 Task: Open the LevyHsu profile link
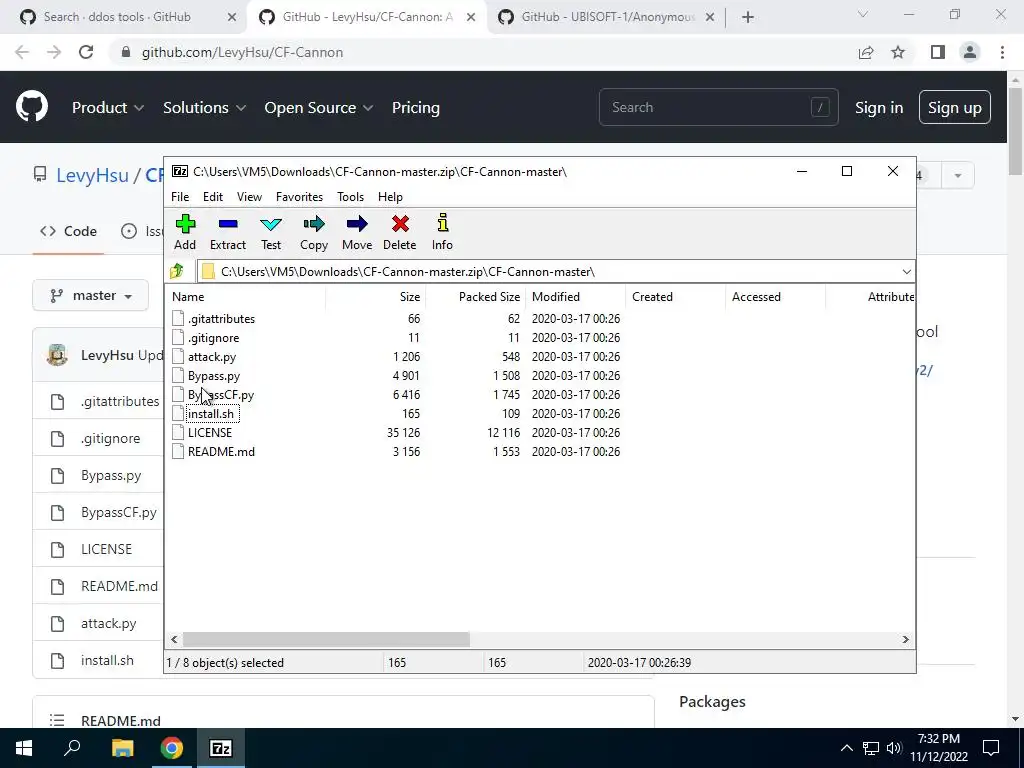pos(92,175)
